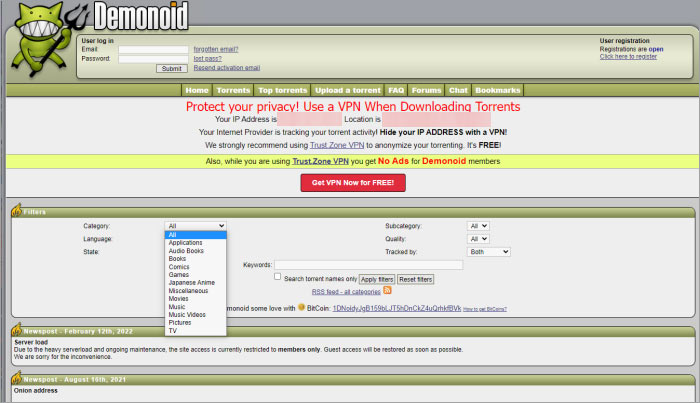
Task: Click the flame icon beside Filters heading
Action: point(17,210)
